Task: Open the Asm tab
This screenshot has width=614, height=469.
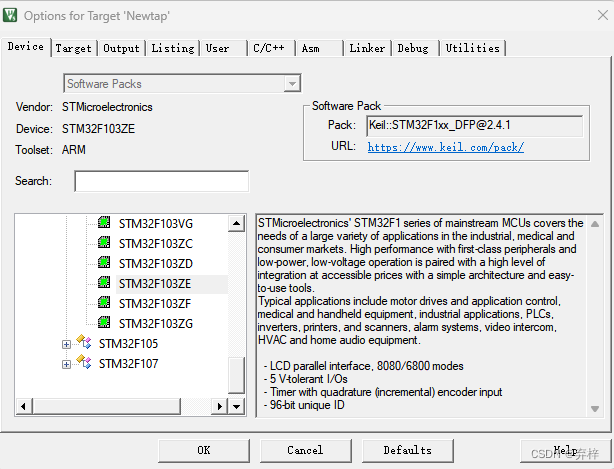Action: (320, 49)
